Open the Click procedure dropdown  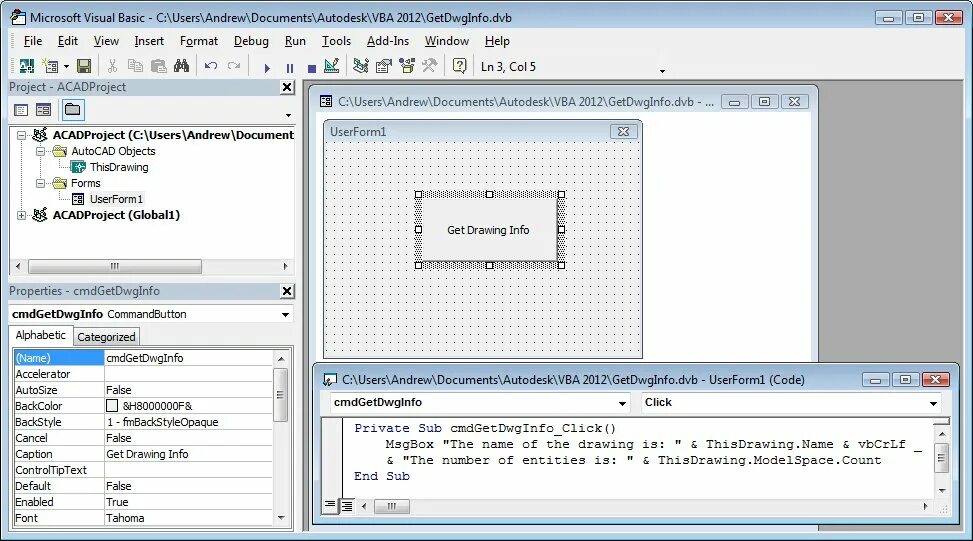[x=933, y=403]
